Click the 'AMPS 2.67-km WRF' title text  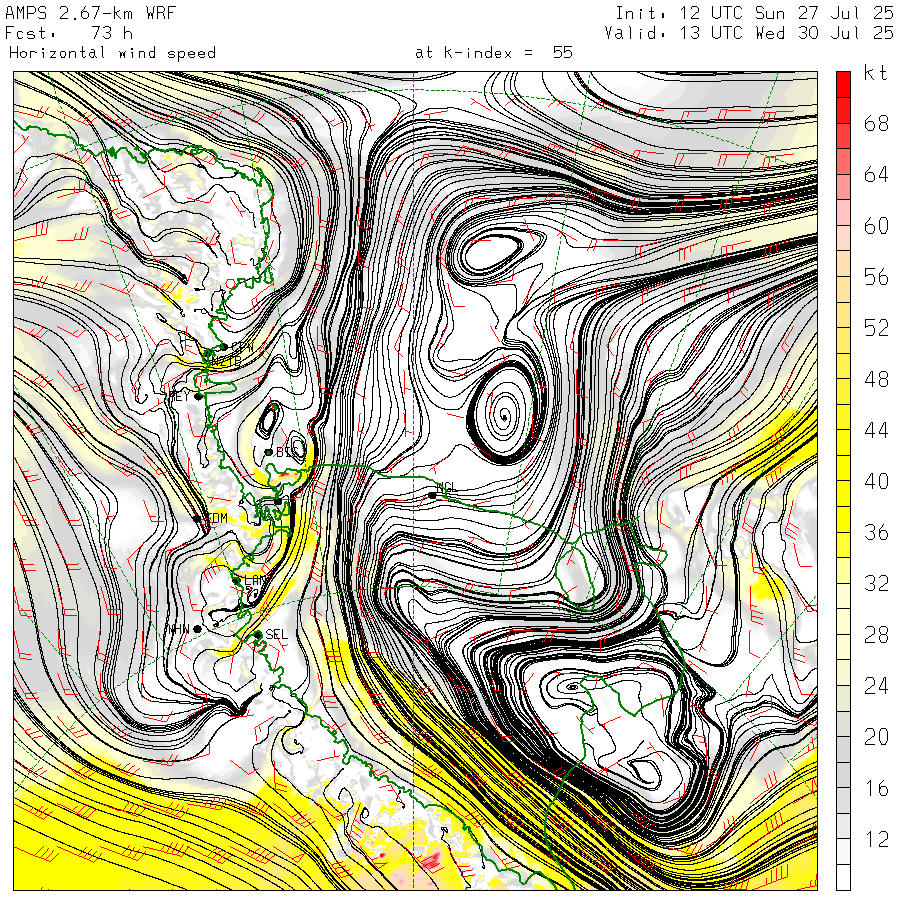coord(90,13)
